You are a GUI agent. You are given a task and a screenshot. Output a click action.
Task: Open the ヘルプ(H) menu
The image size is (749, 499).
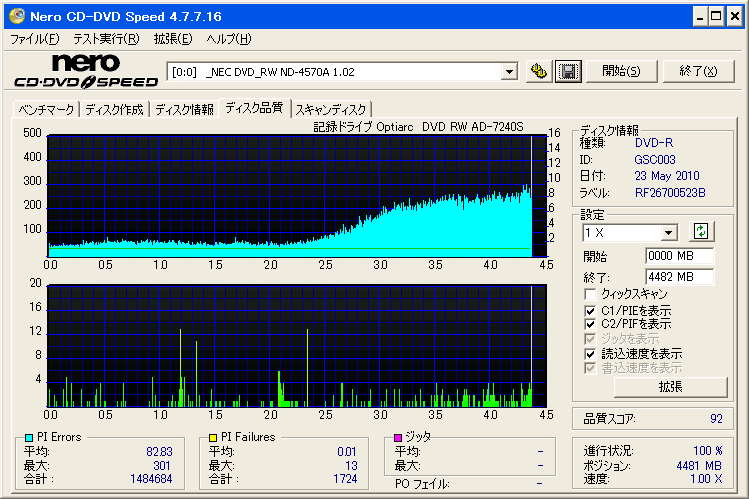[229, 39]
